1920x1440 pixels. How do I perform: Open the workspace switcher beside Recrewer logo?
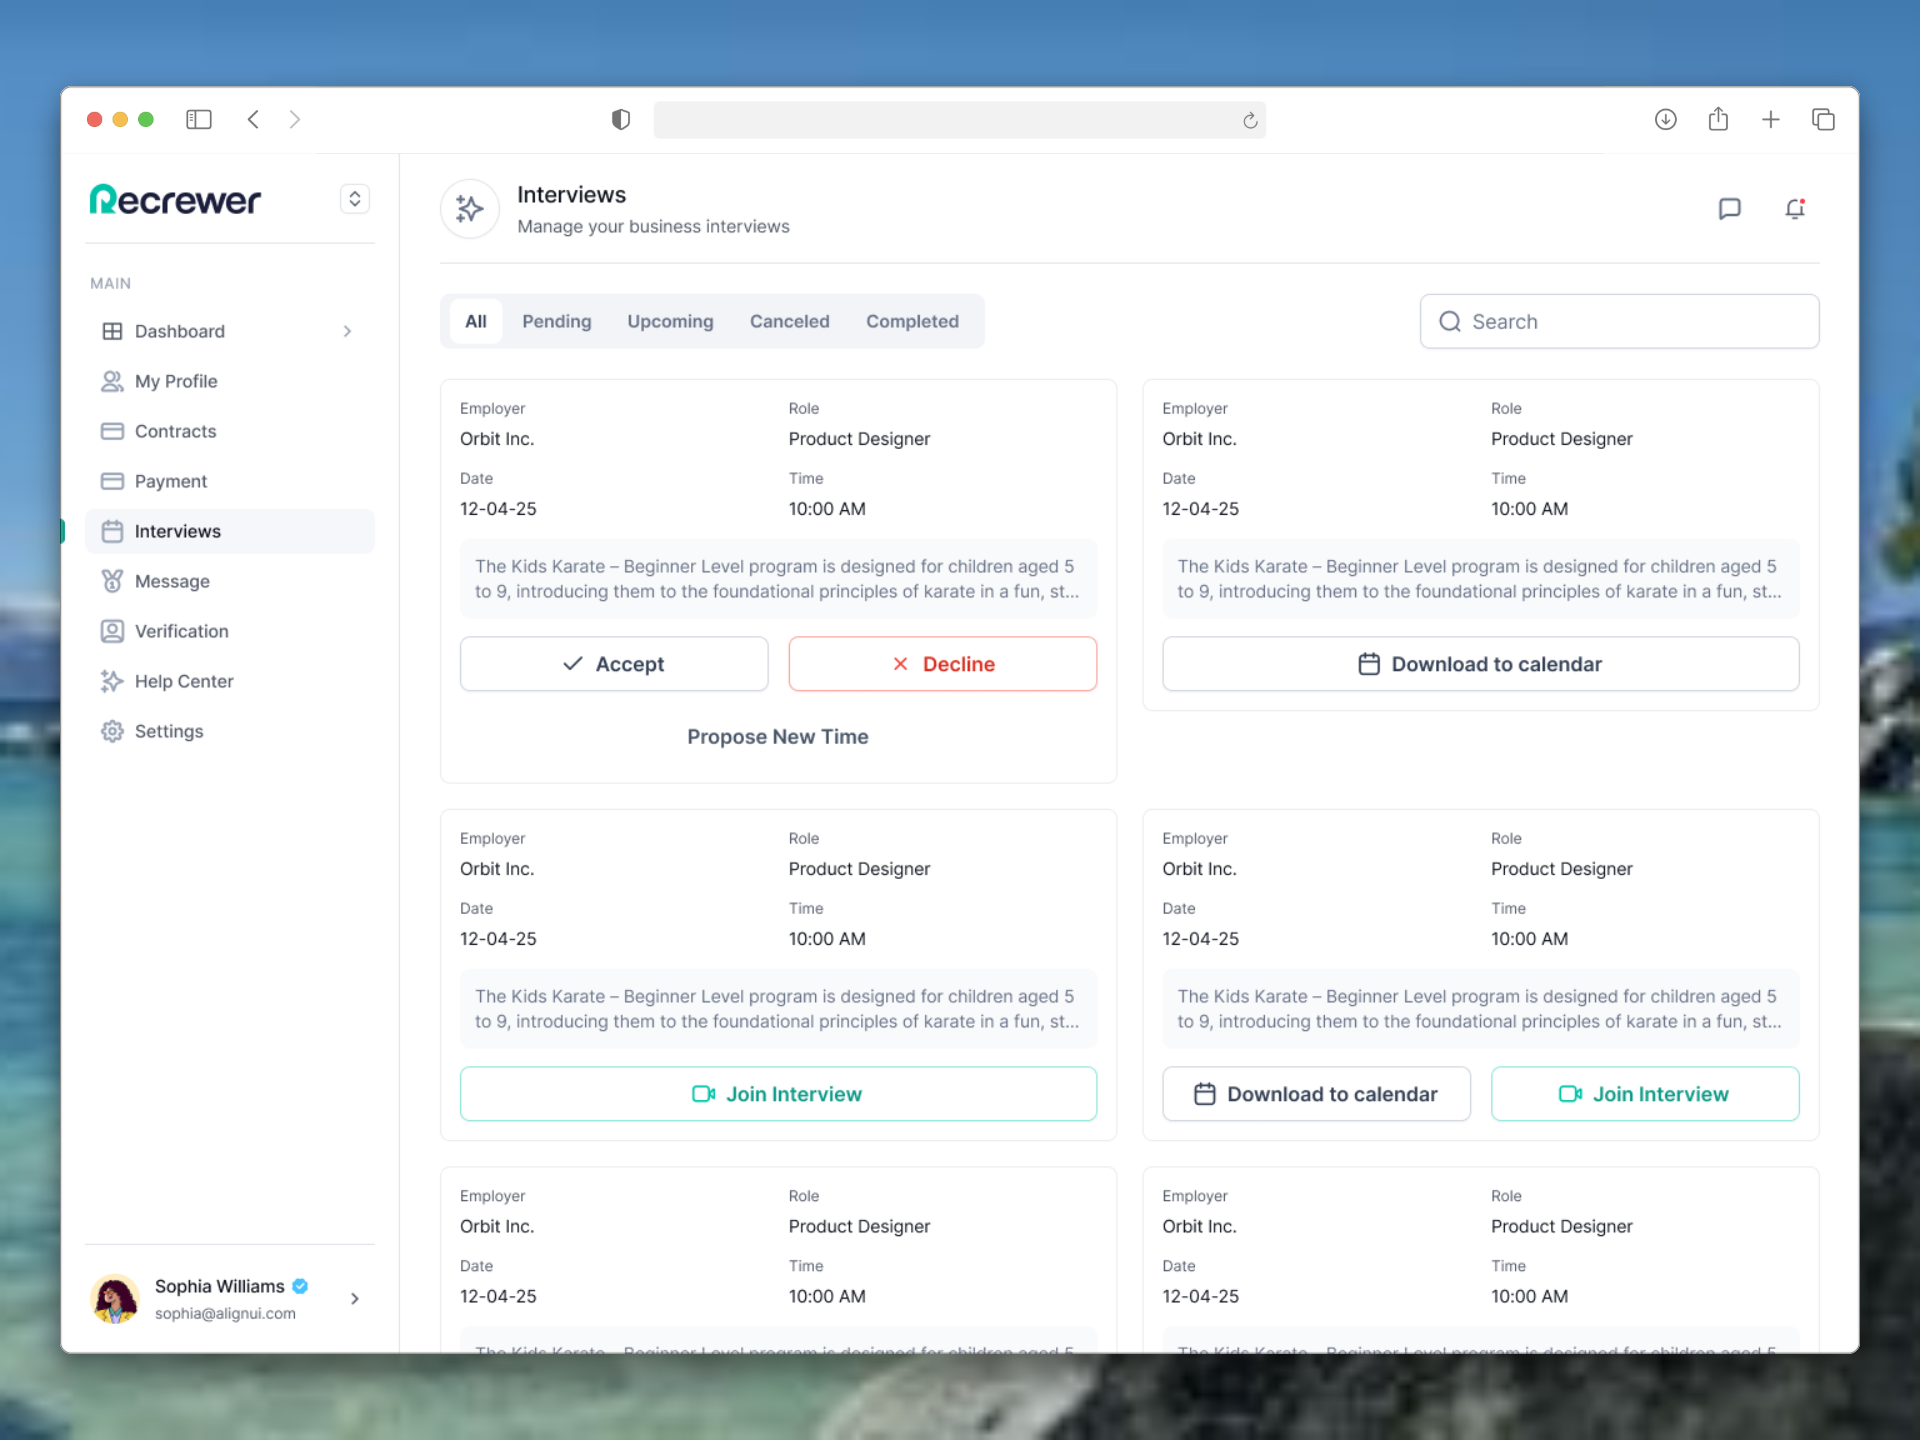[x=354, y=199]
